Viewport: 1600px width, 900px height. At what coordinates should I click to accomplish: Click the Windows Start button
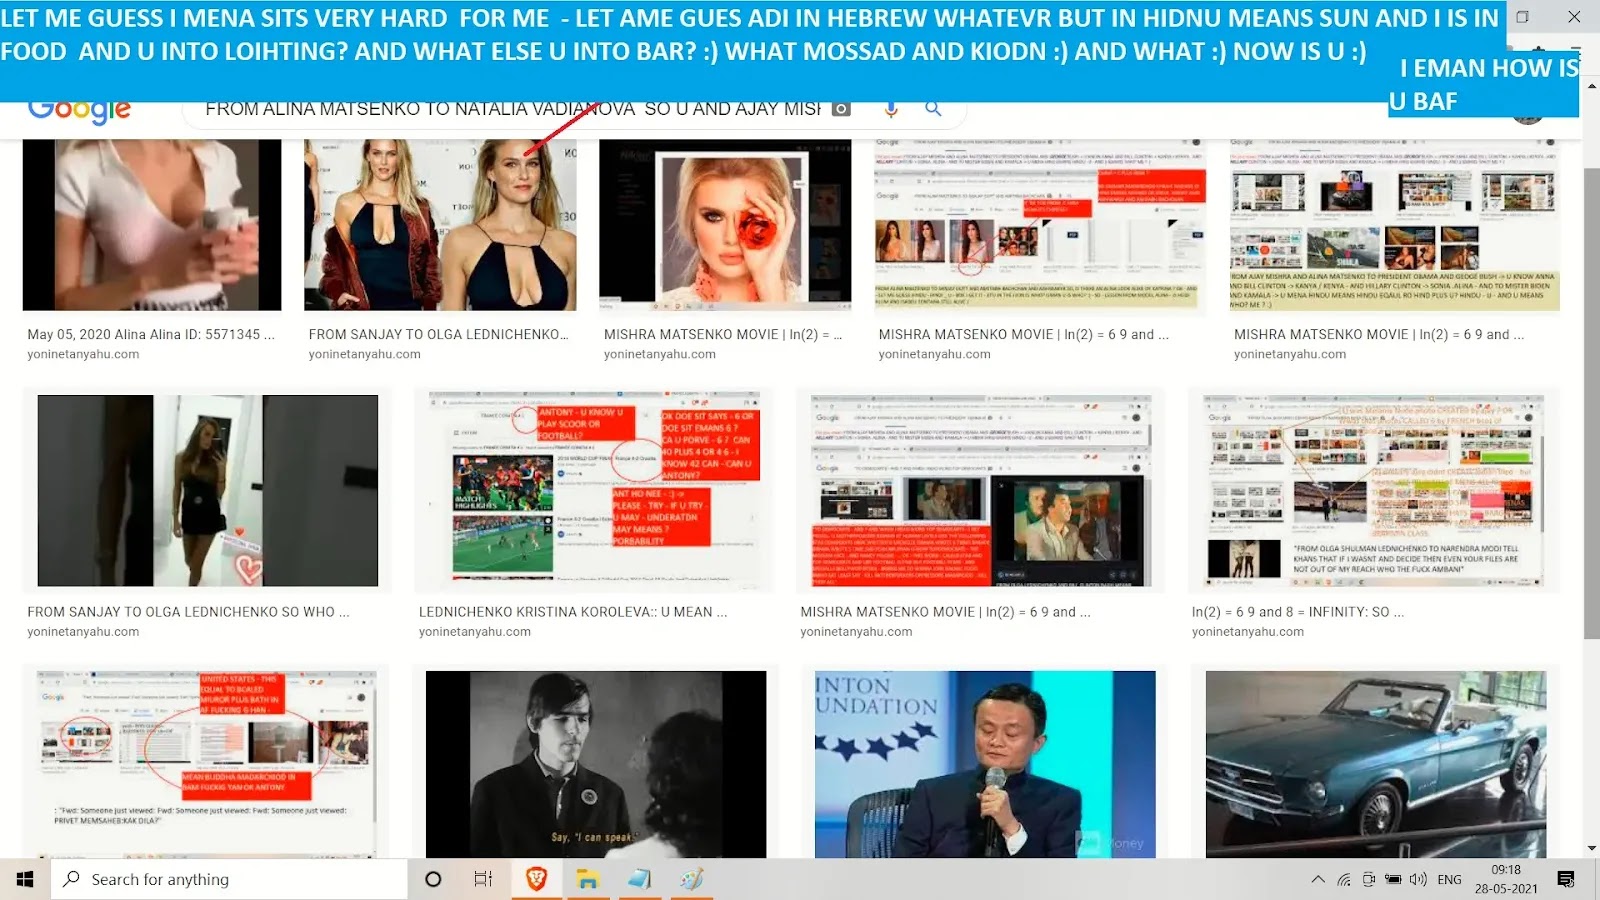click(25, 879)
